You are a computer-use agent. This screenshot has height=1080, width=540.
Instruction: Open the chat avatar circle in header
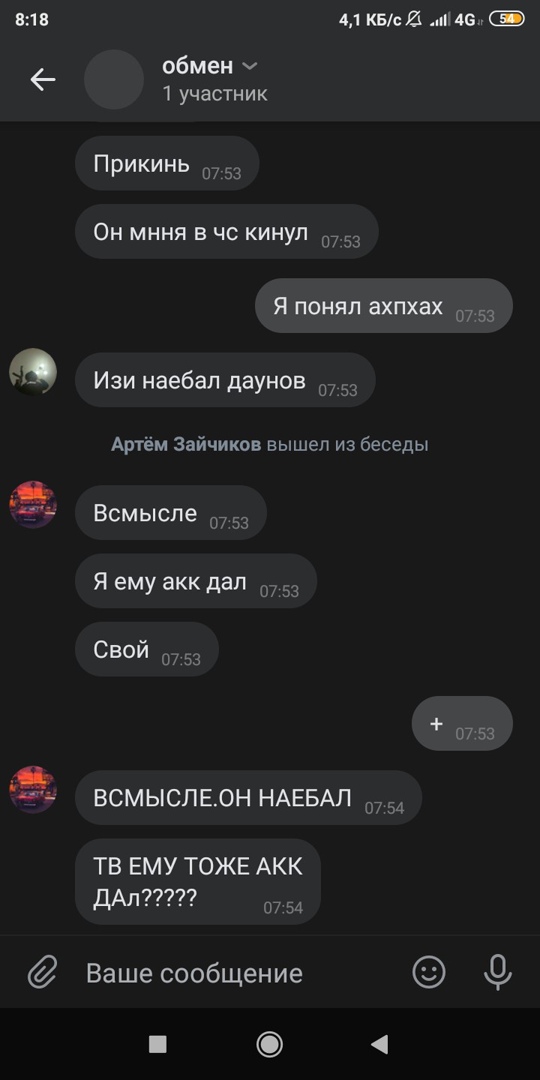114,80
